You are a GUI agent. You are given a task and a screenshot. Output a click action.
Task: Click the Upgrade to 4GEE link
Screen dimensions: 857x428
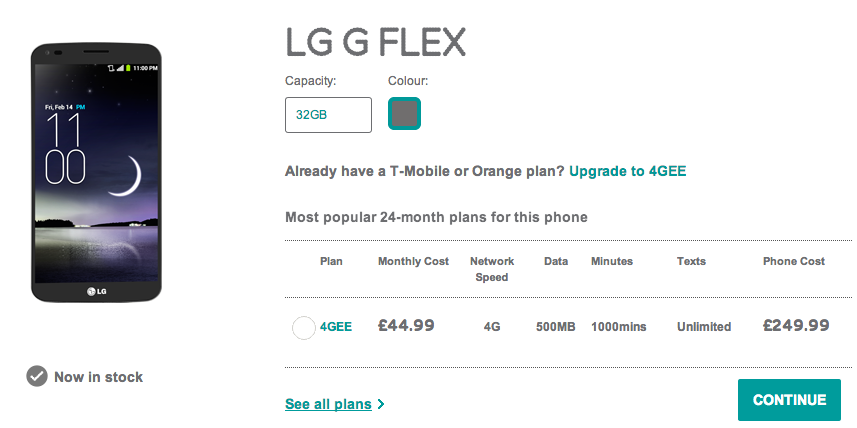coord(627,171)
